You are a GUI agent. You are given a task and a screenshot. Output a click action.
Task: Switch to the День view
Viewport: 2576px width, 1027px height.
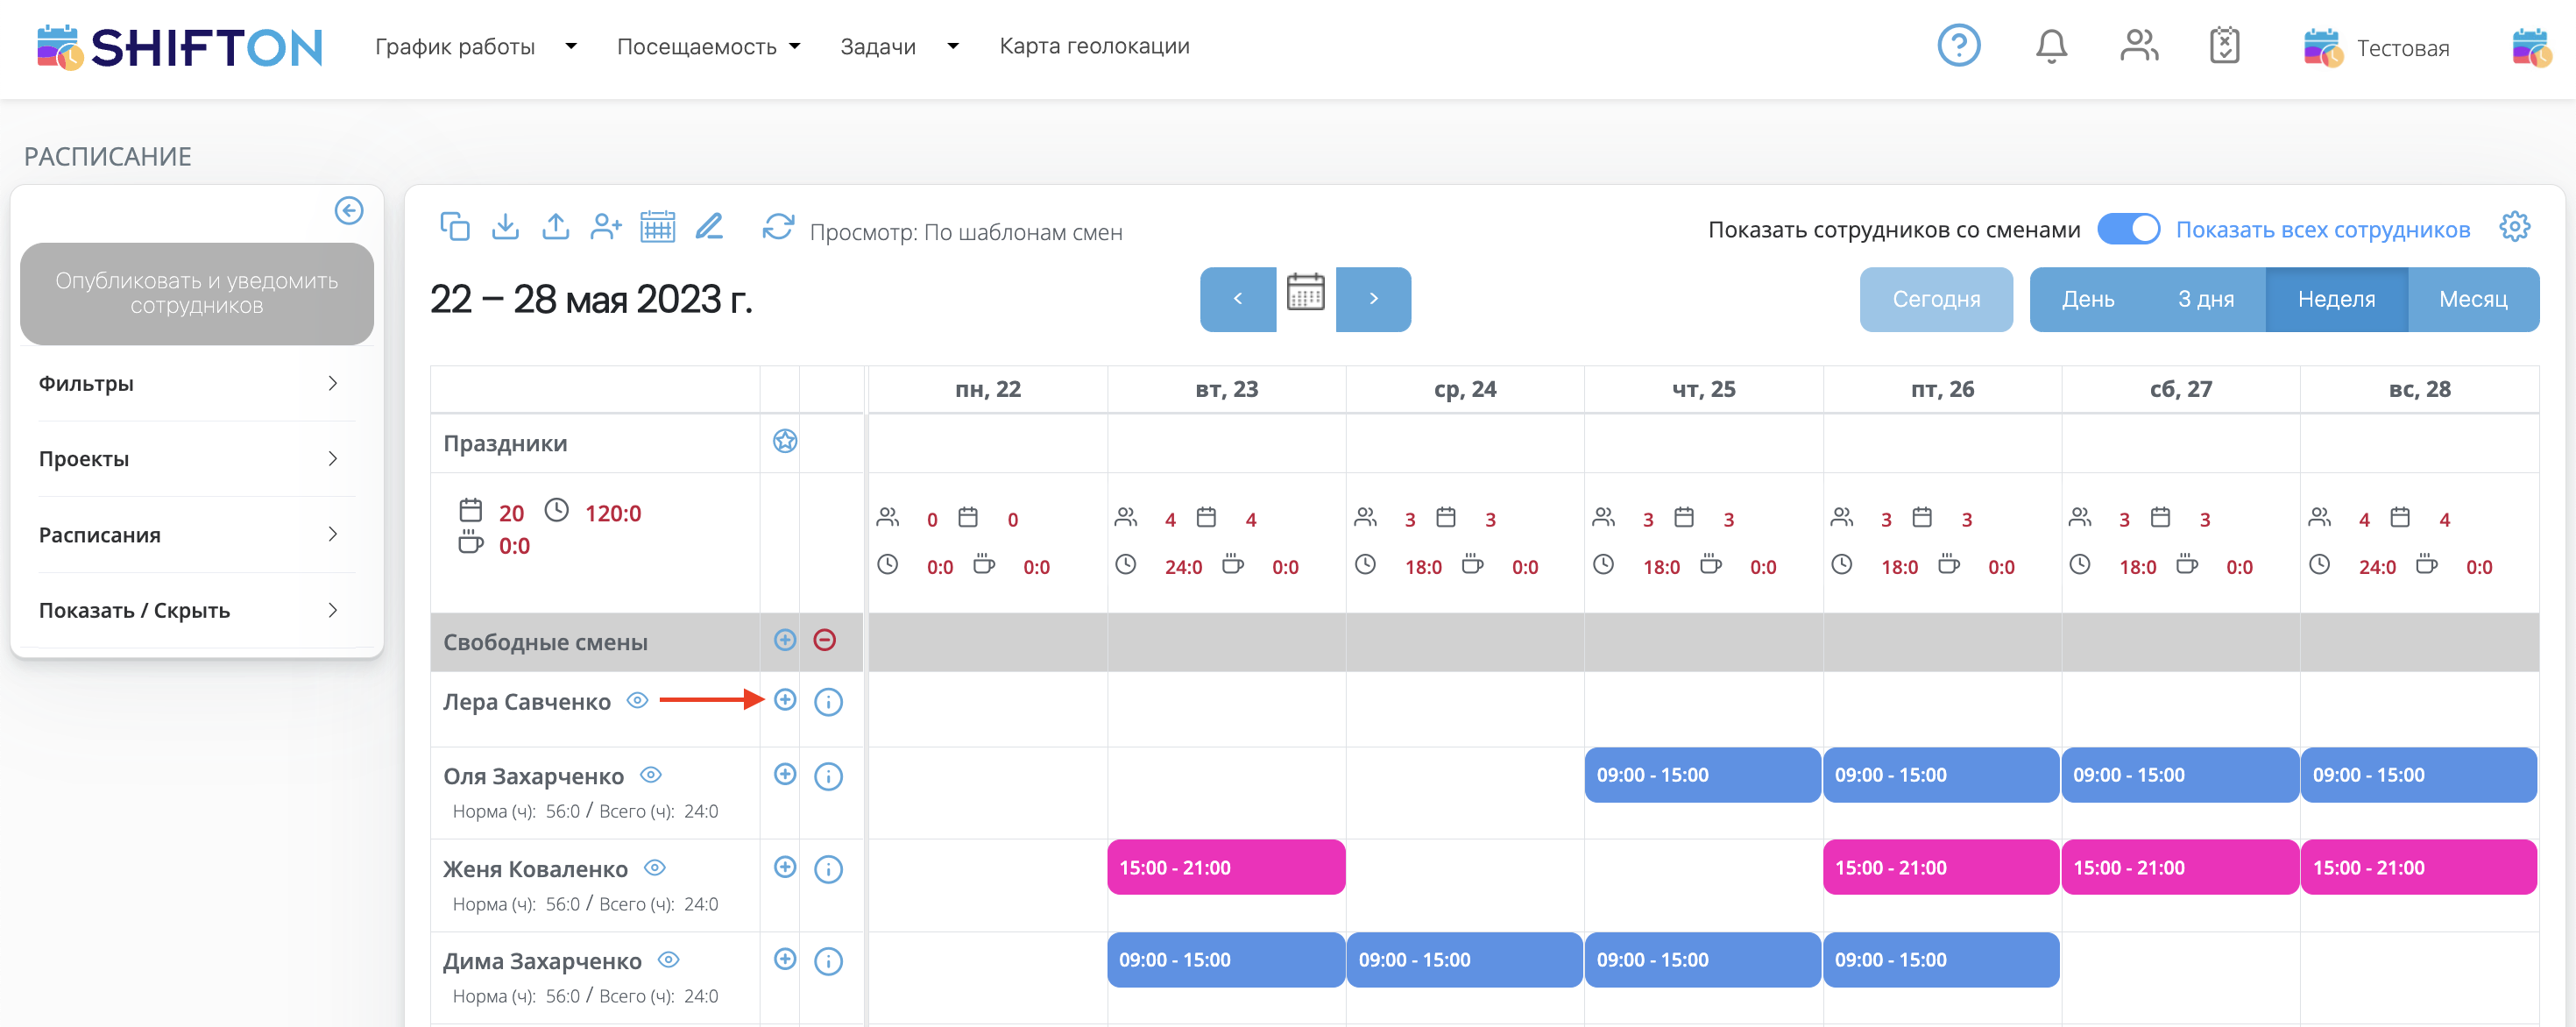(x=2087, y=299)
